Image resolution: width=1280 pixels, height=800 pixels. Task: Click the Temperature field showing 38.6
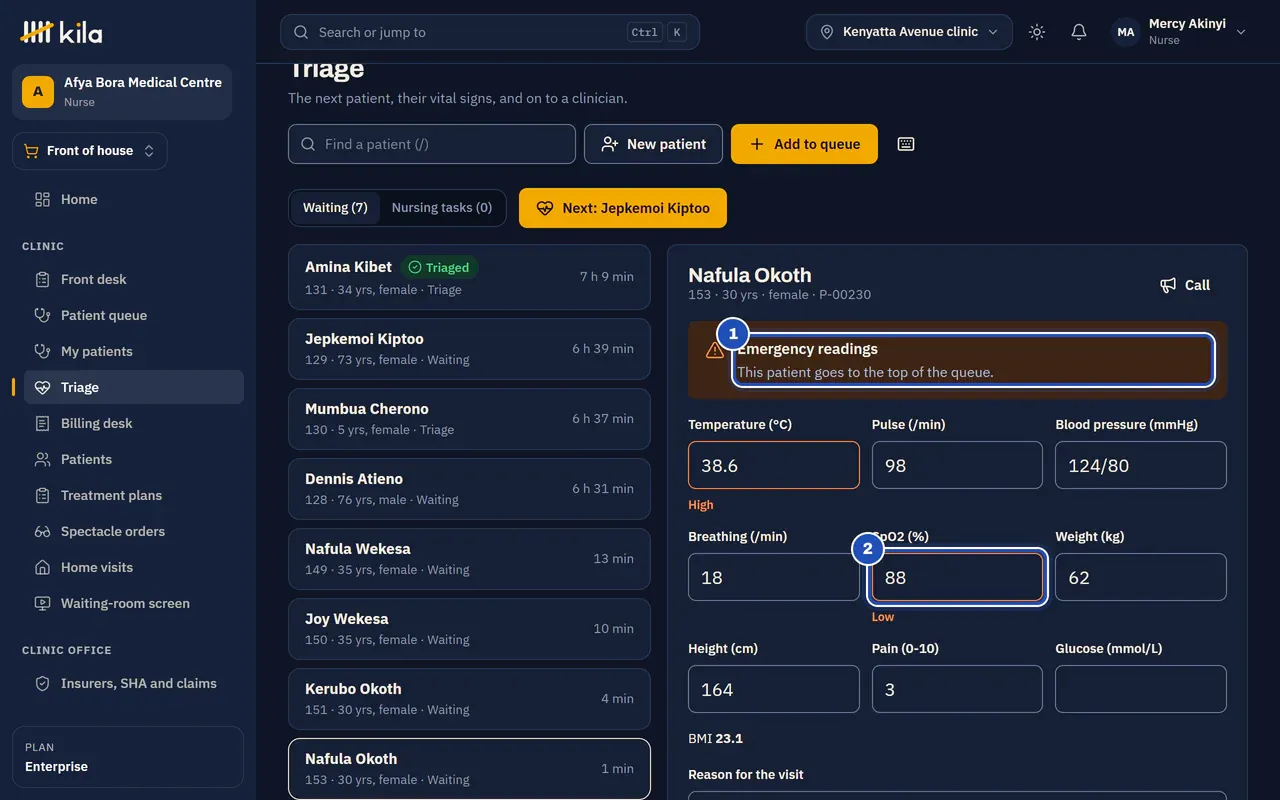click(x=774, y=465)
